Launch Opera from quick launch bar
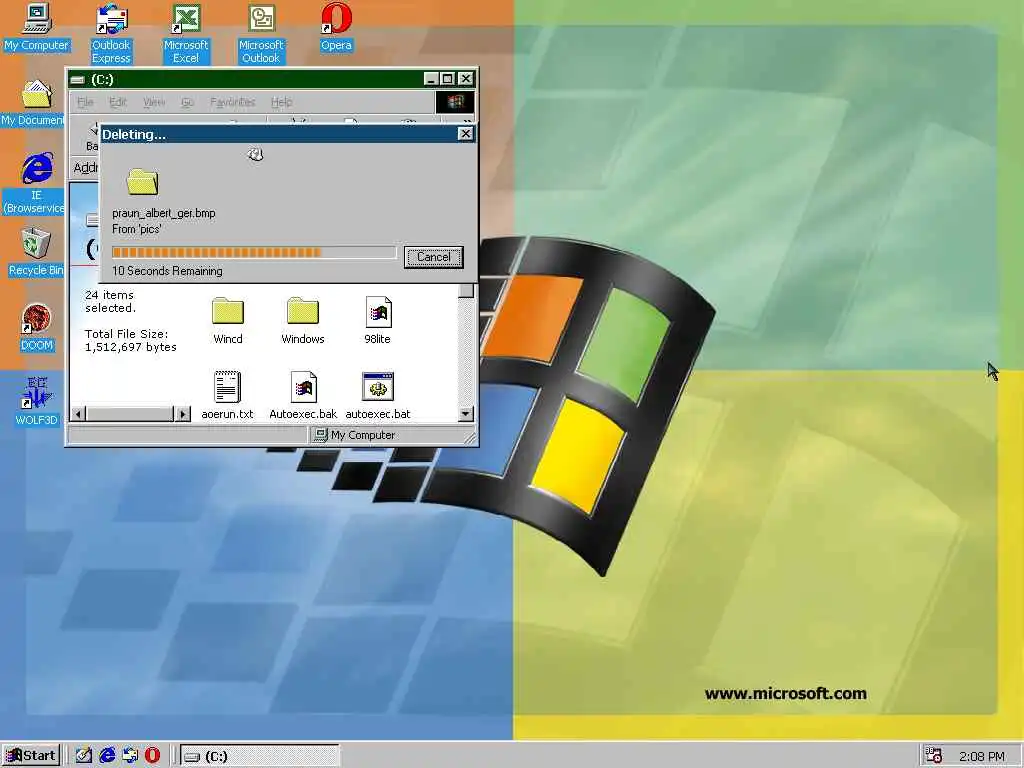The image size is (1024, 768). (x=152, y=756)
